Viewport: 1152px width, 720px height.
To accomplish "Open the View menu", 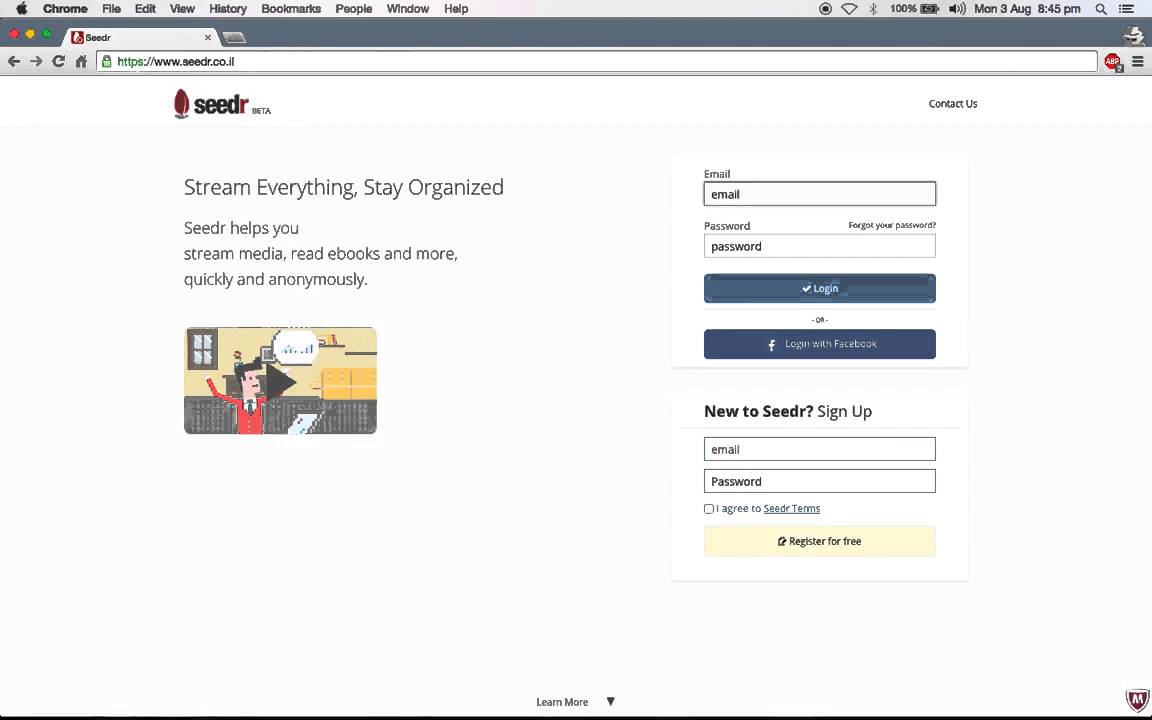I will (182, 9).
